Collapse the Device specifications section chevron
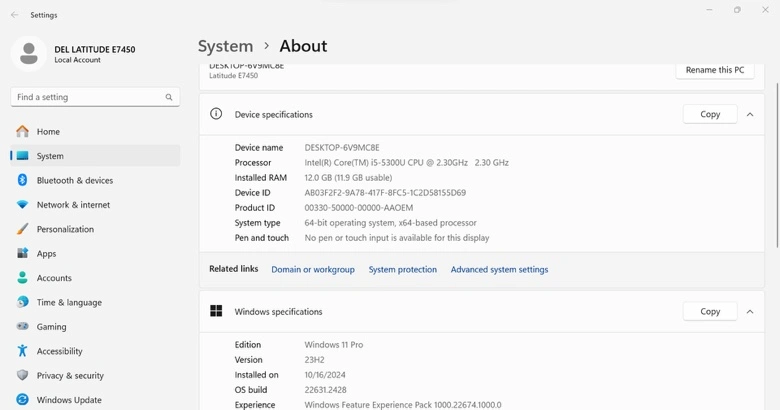 point(750,114)
